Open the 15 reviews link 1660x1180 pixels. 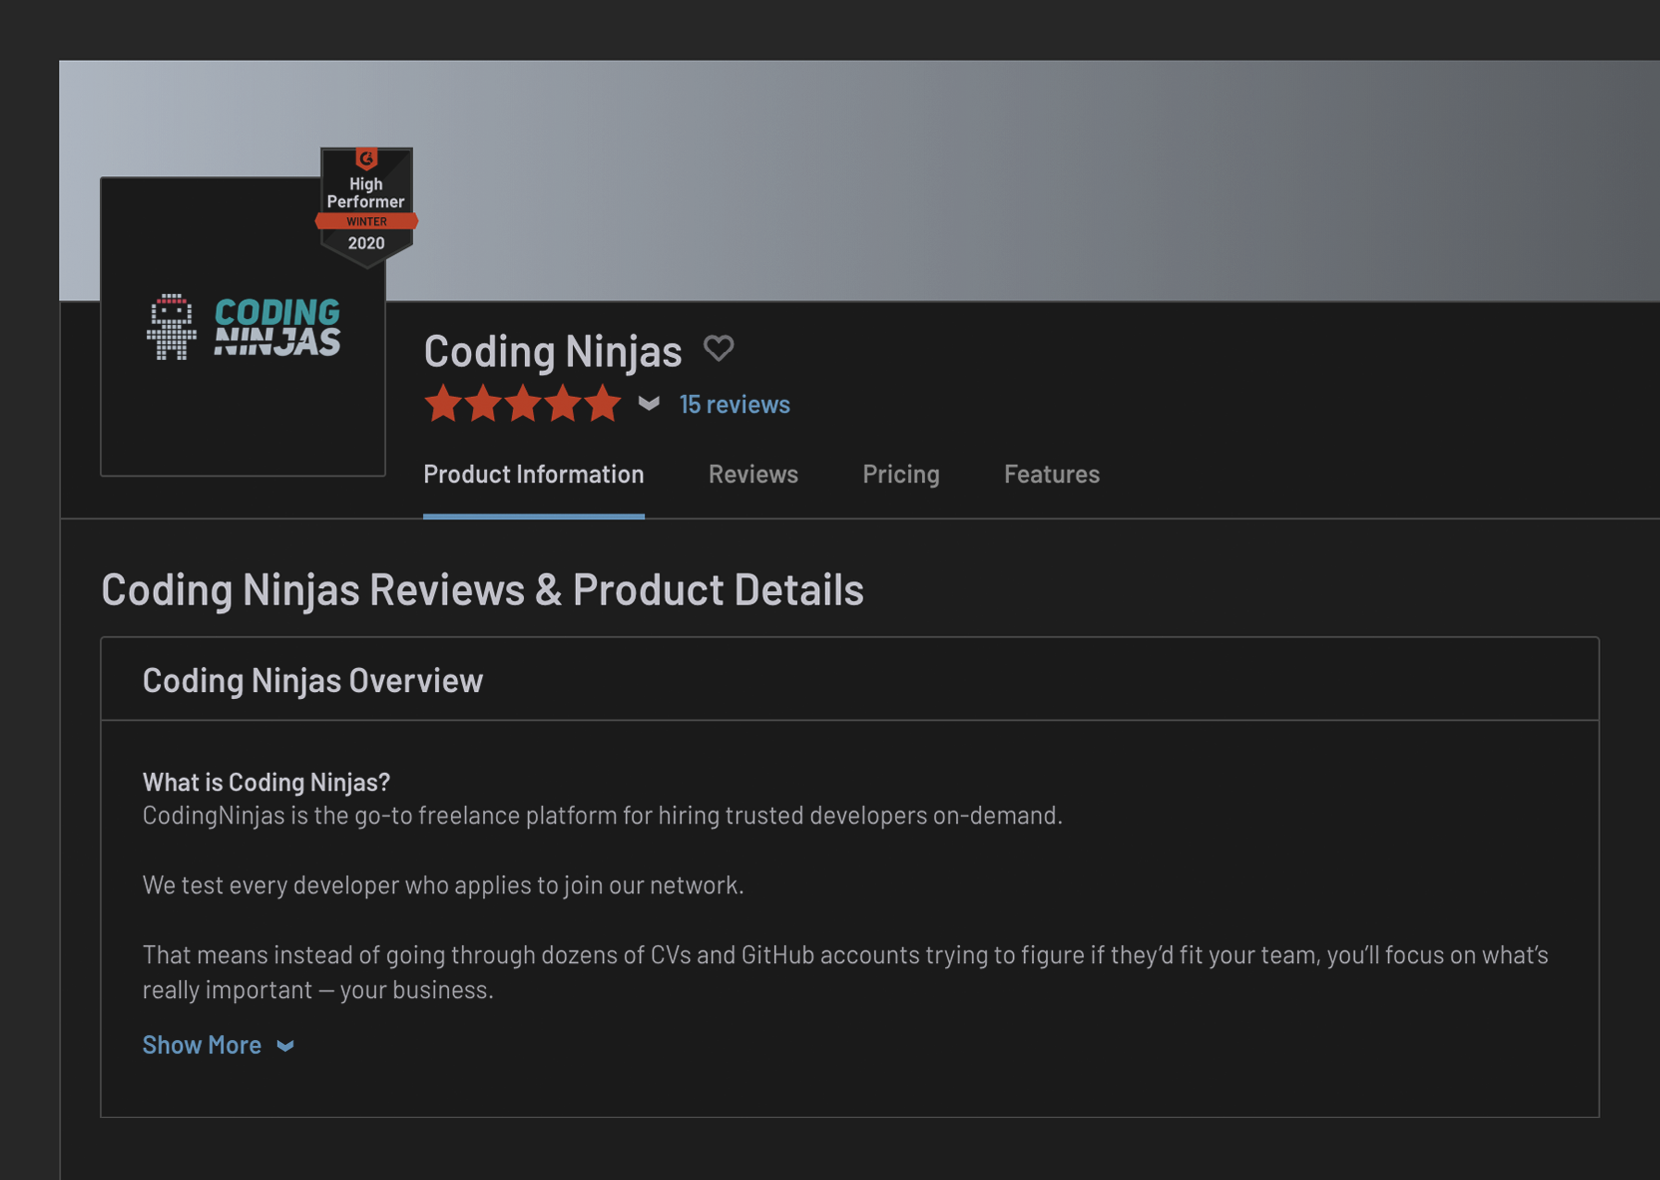[735, 404]
